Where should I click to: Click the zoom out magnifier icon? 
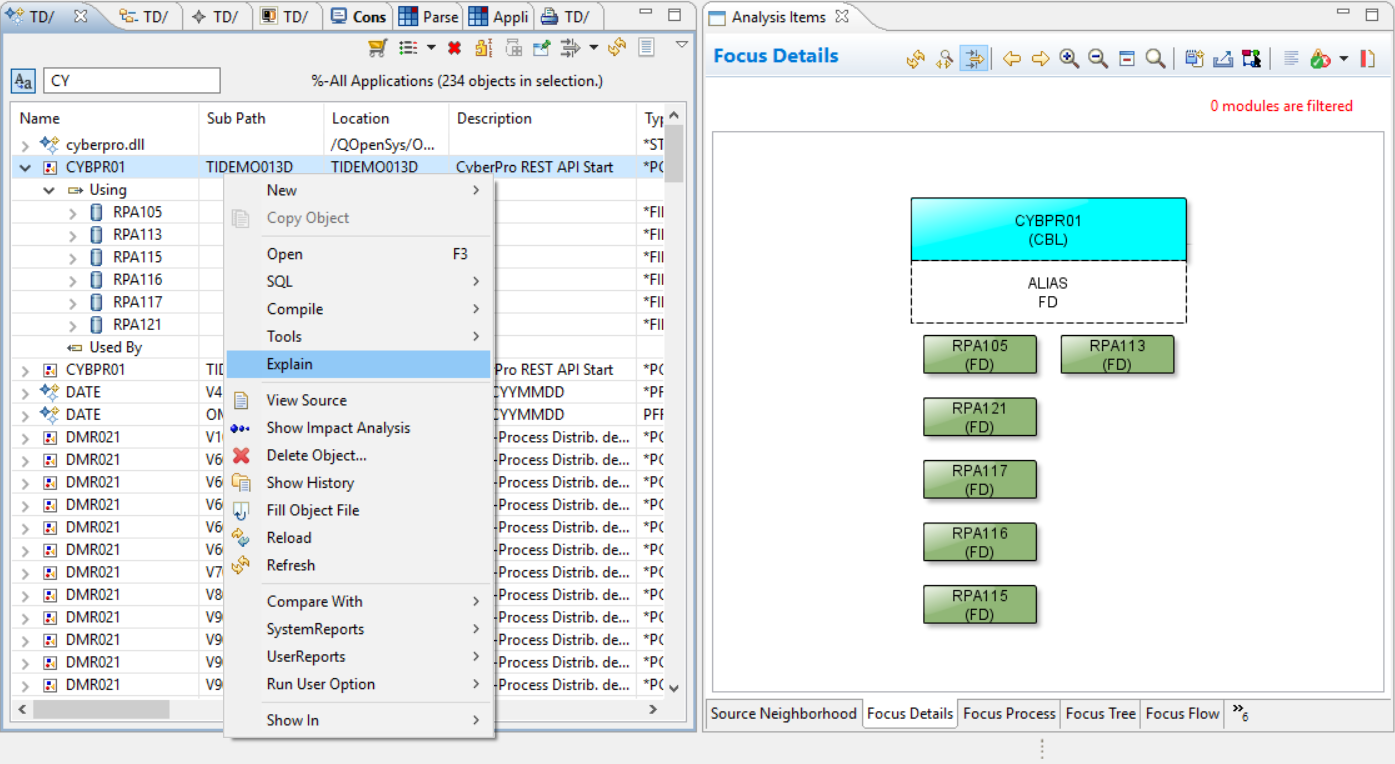click(x=1098, y=59)
